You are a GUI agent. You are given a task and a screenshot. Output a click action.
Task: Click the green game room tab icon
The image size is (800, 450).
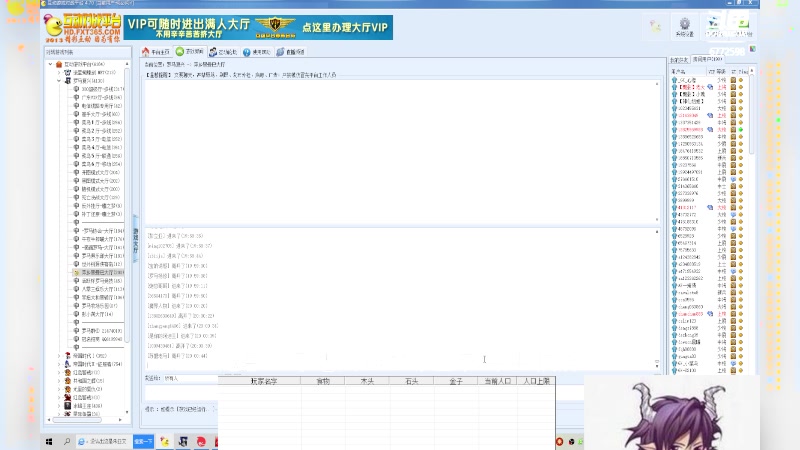click(x=180, y=52)
